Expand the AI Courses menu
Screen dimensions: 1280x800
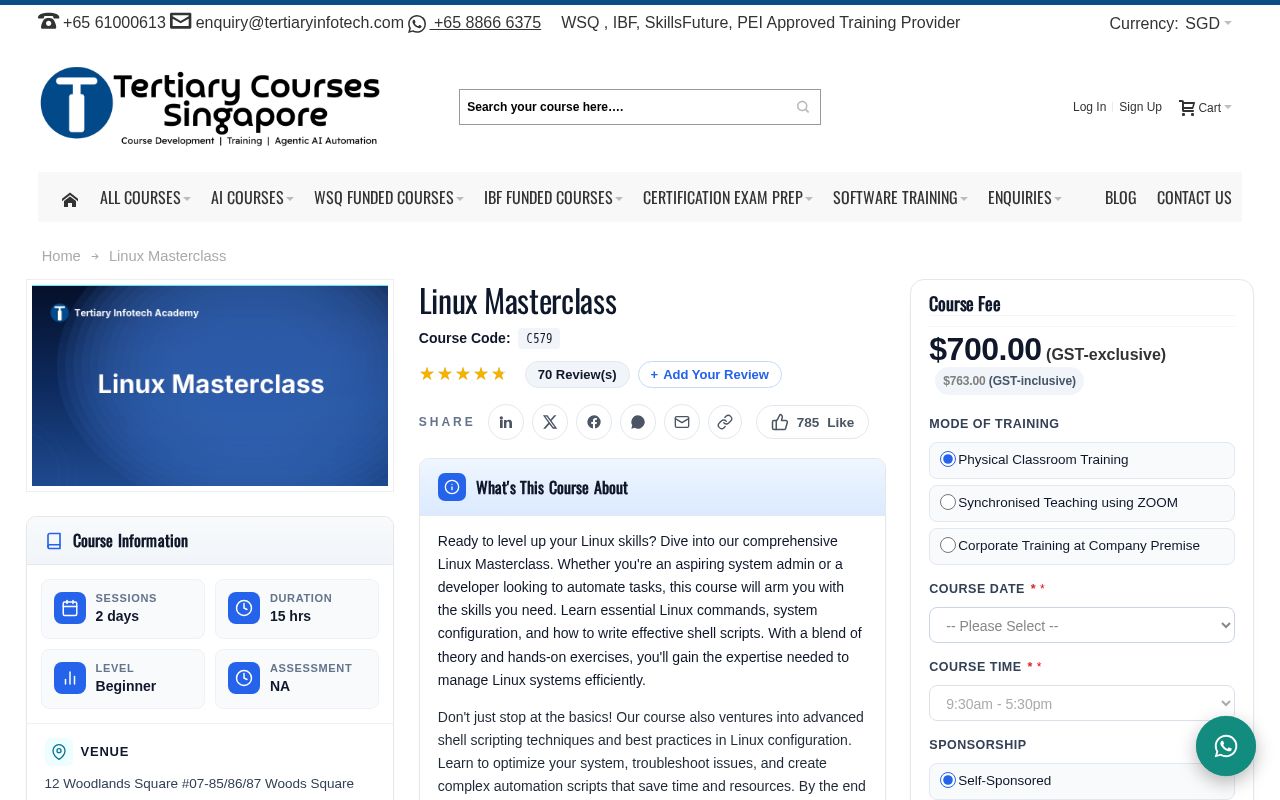(252, 198)
